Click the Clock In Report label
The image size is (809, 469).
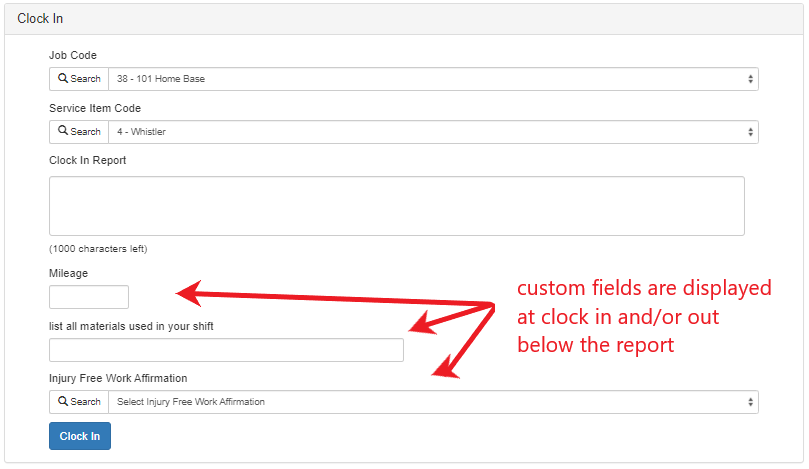pyautogui.click(x=88, y=160)
